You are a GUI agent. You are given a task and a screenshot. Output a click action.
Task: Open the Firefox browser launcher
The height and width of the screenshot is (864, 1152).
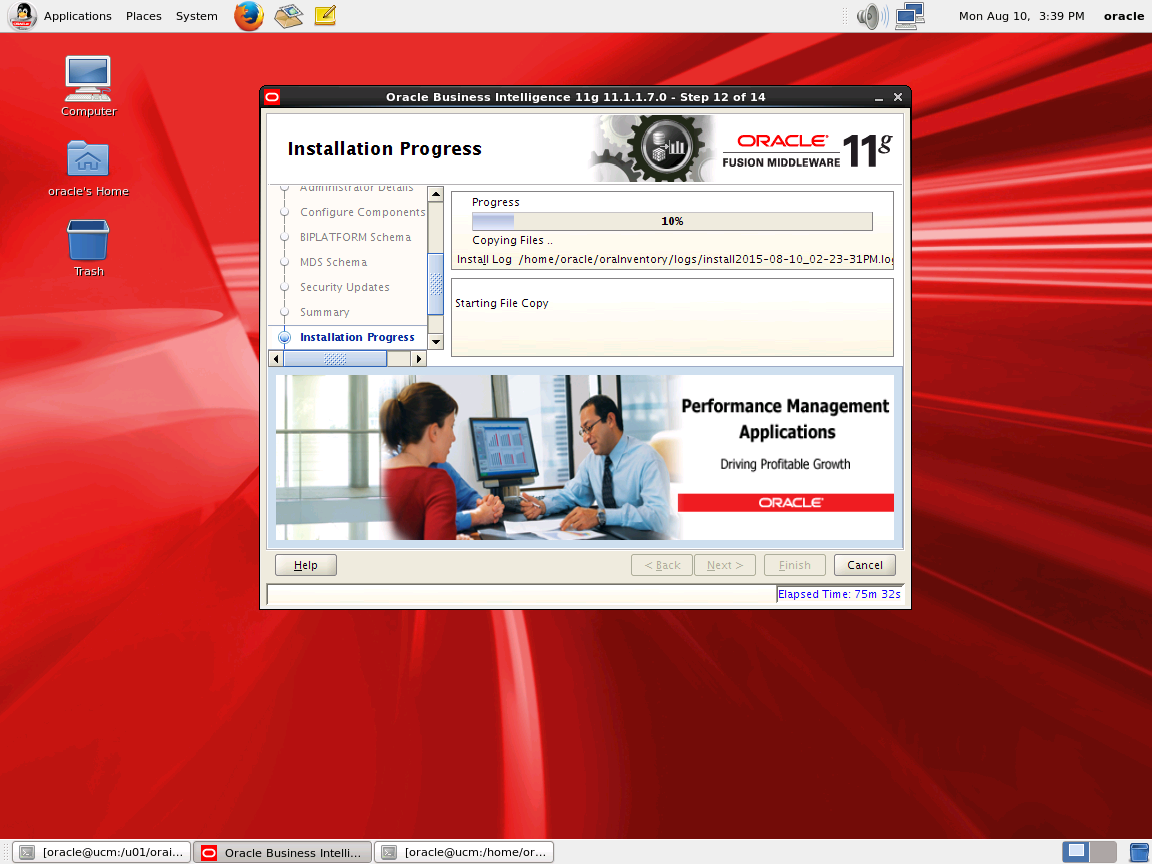(x=248, y=15)
